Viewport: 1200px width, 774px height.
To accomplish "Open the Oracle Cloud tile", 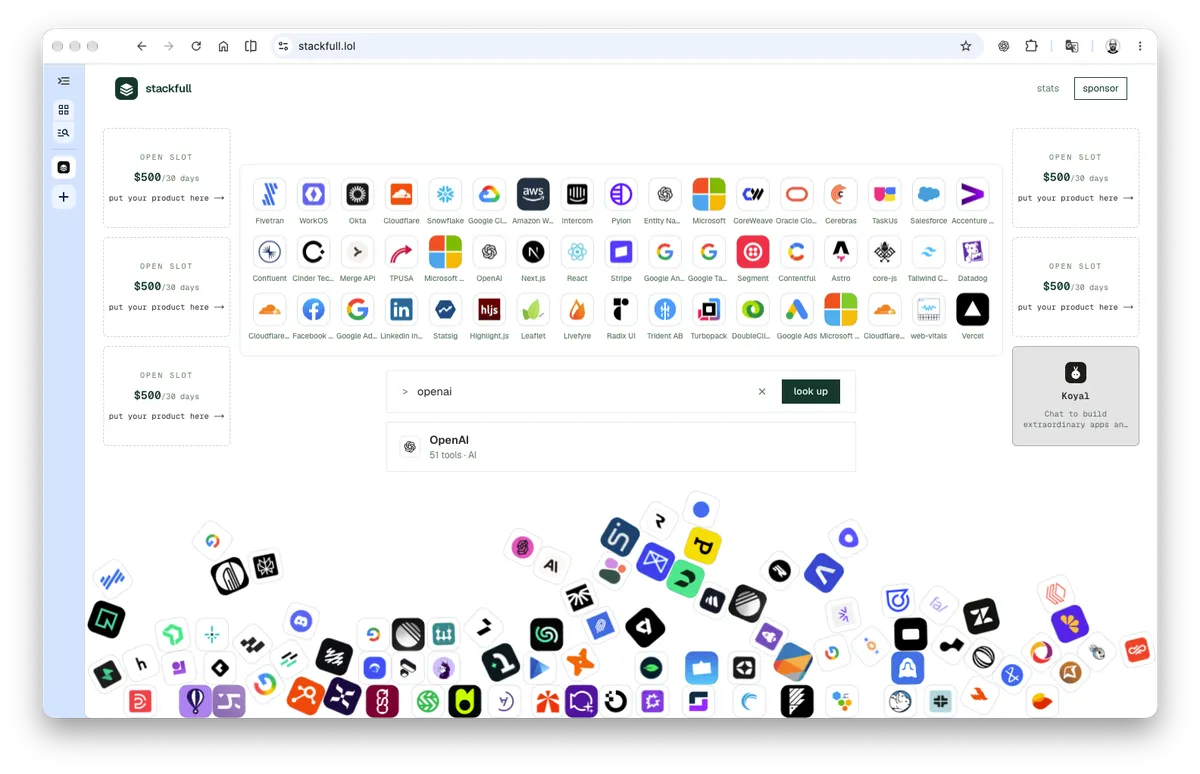I will 797,194.
